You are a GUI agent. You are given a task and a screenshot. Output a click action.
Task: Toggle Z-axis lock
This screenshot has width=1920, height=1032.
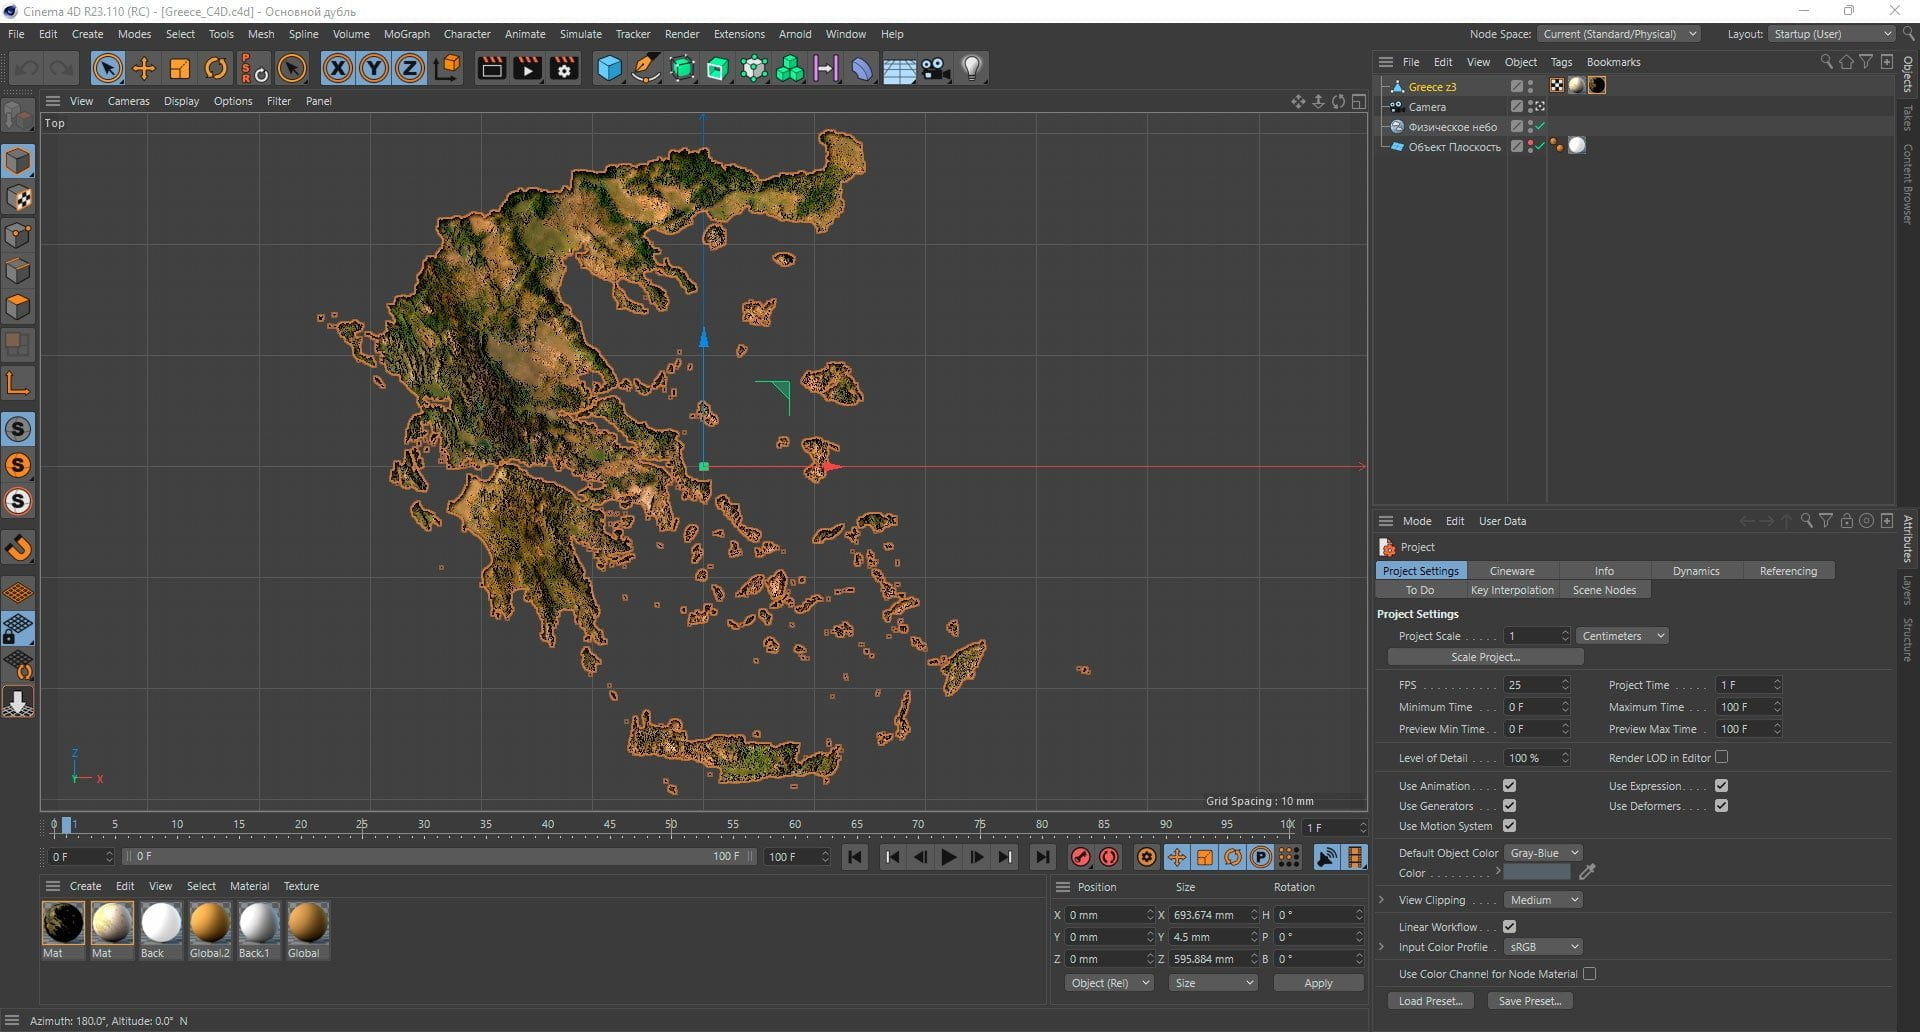(x=410, y=68)
